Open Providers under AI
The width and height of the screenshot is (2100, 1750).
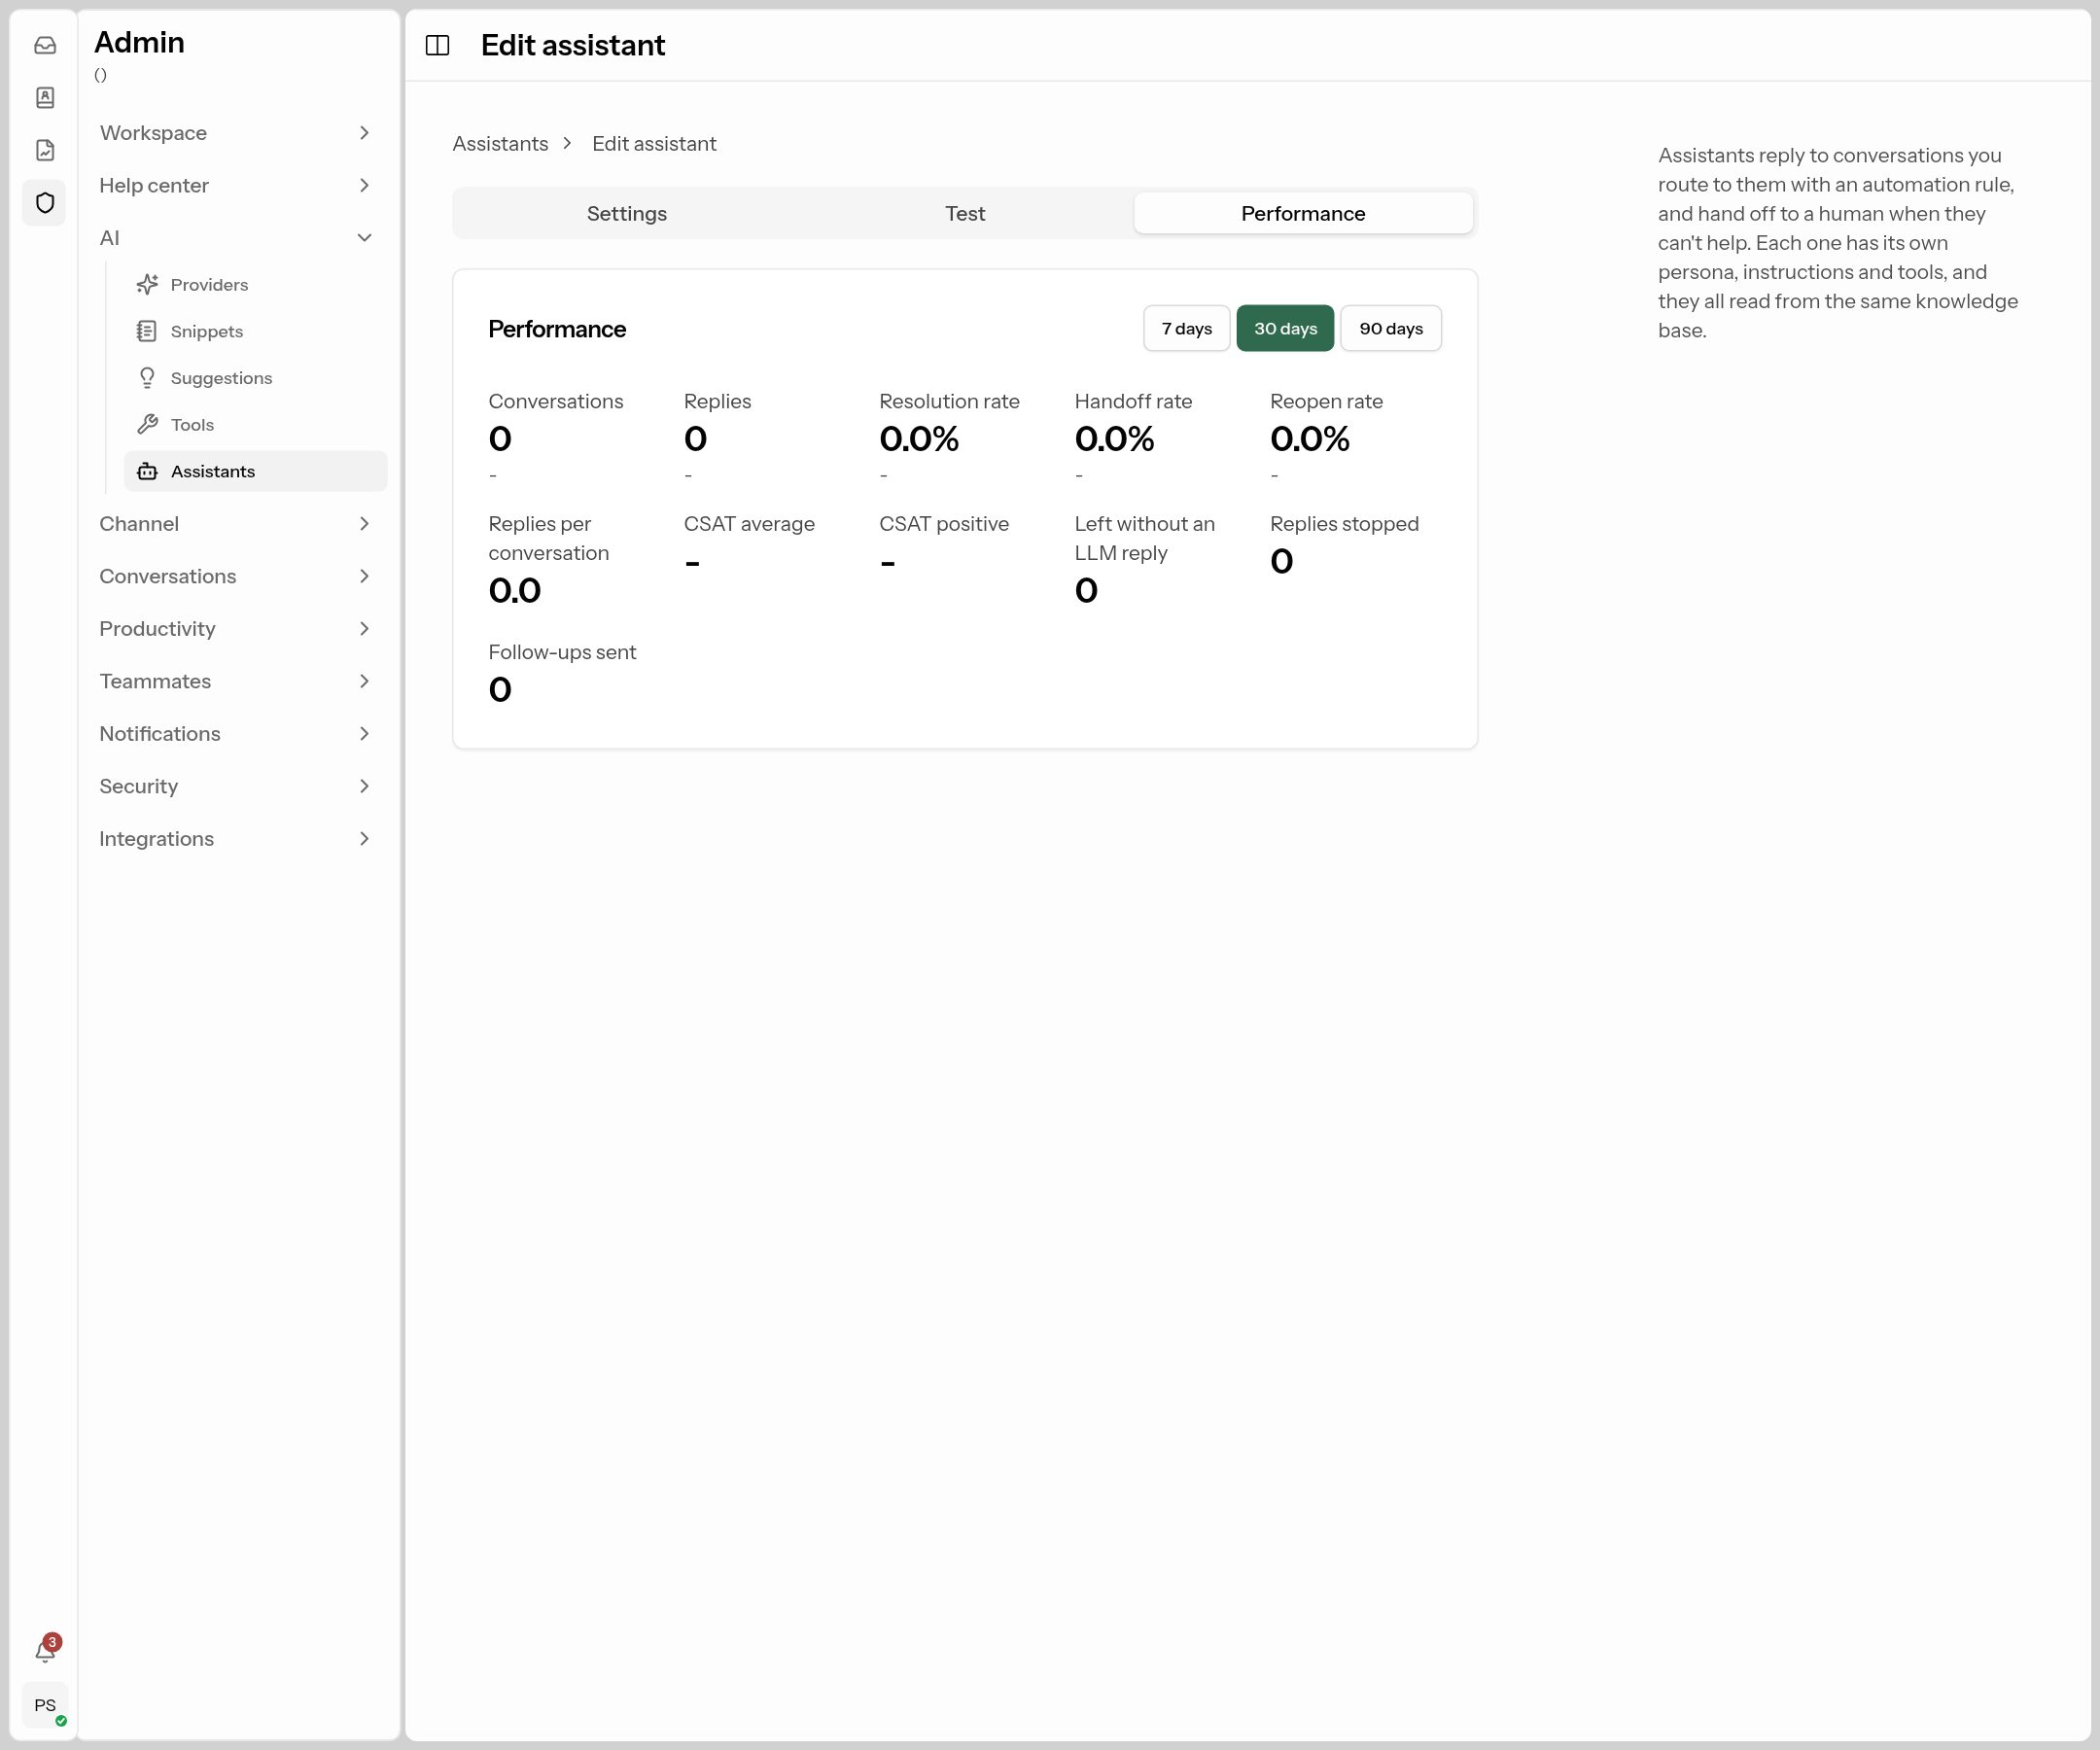(255, 285)
